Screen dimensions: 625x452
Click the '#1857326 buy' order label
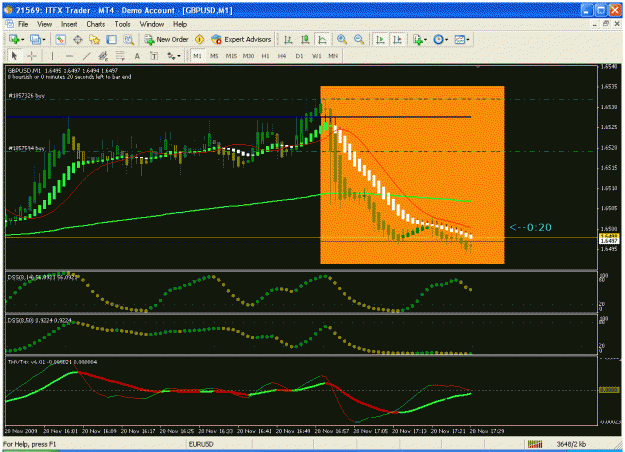click(26, 96)
